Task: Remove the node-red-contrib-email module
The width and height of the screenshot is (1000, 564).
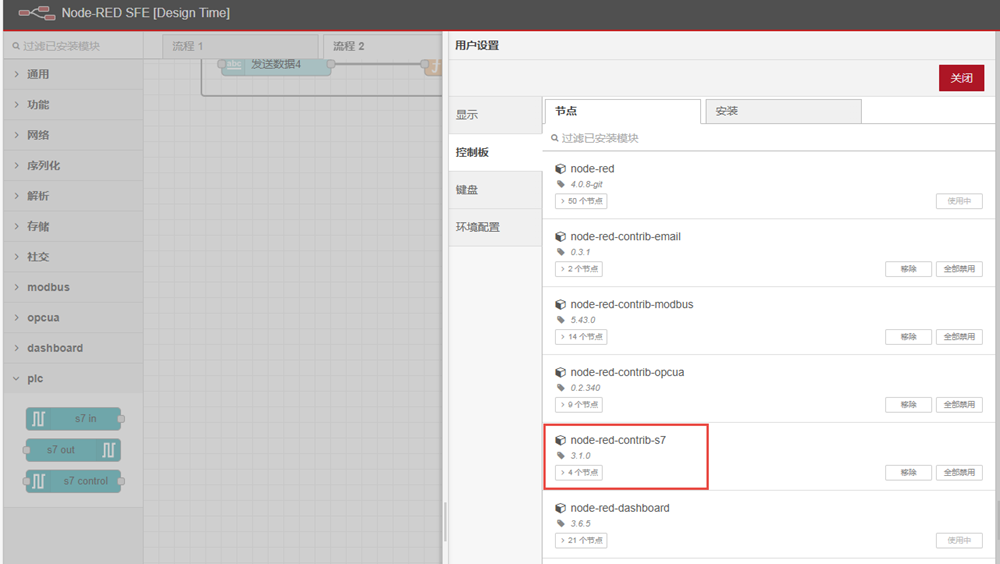Action: (908, 269)
